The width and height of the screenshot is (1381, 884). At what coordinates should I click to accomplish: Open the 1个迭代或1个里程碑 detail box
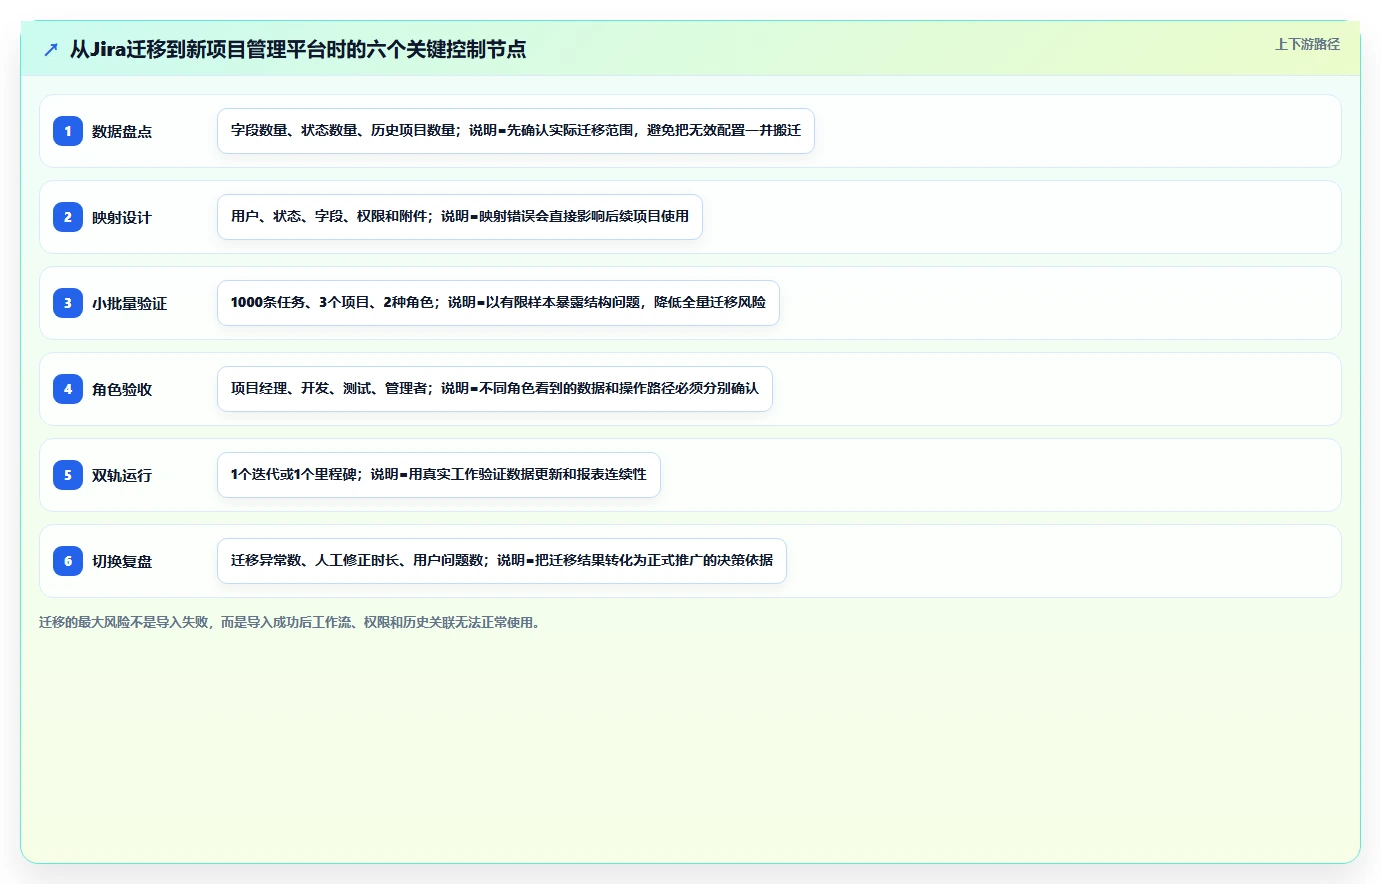click(439, 475)
